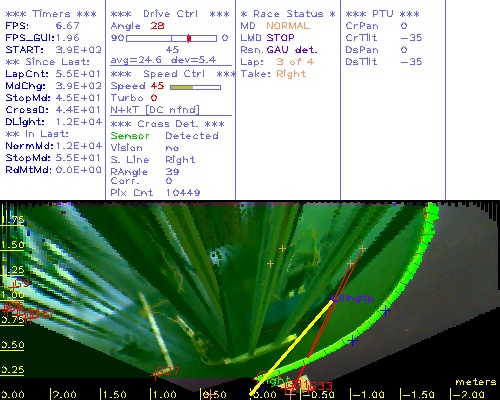Screen dimensions: 500x400
Task: Select the N+kT [DC nfnd] status line
Action: point(155,110)
